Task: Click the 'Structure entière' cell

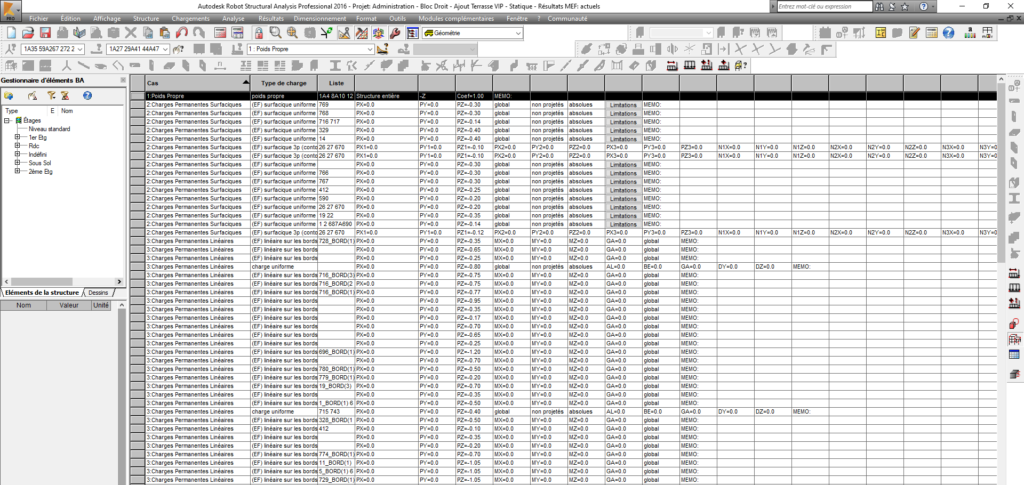Action: (x=387, y=96)
